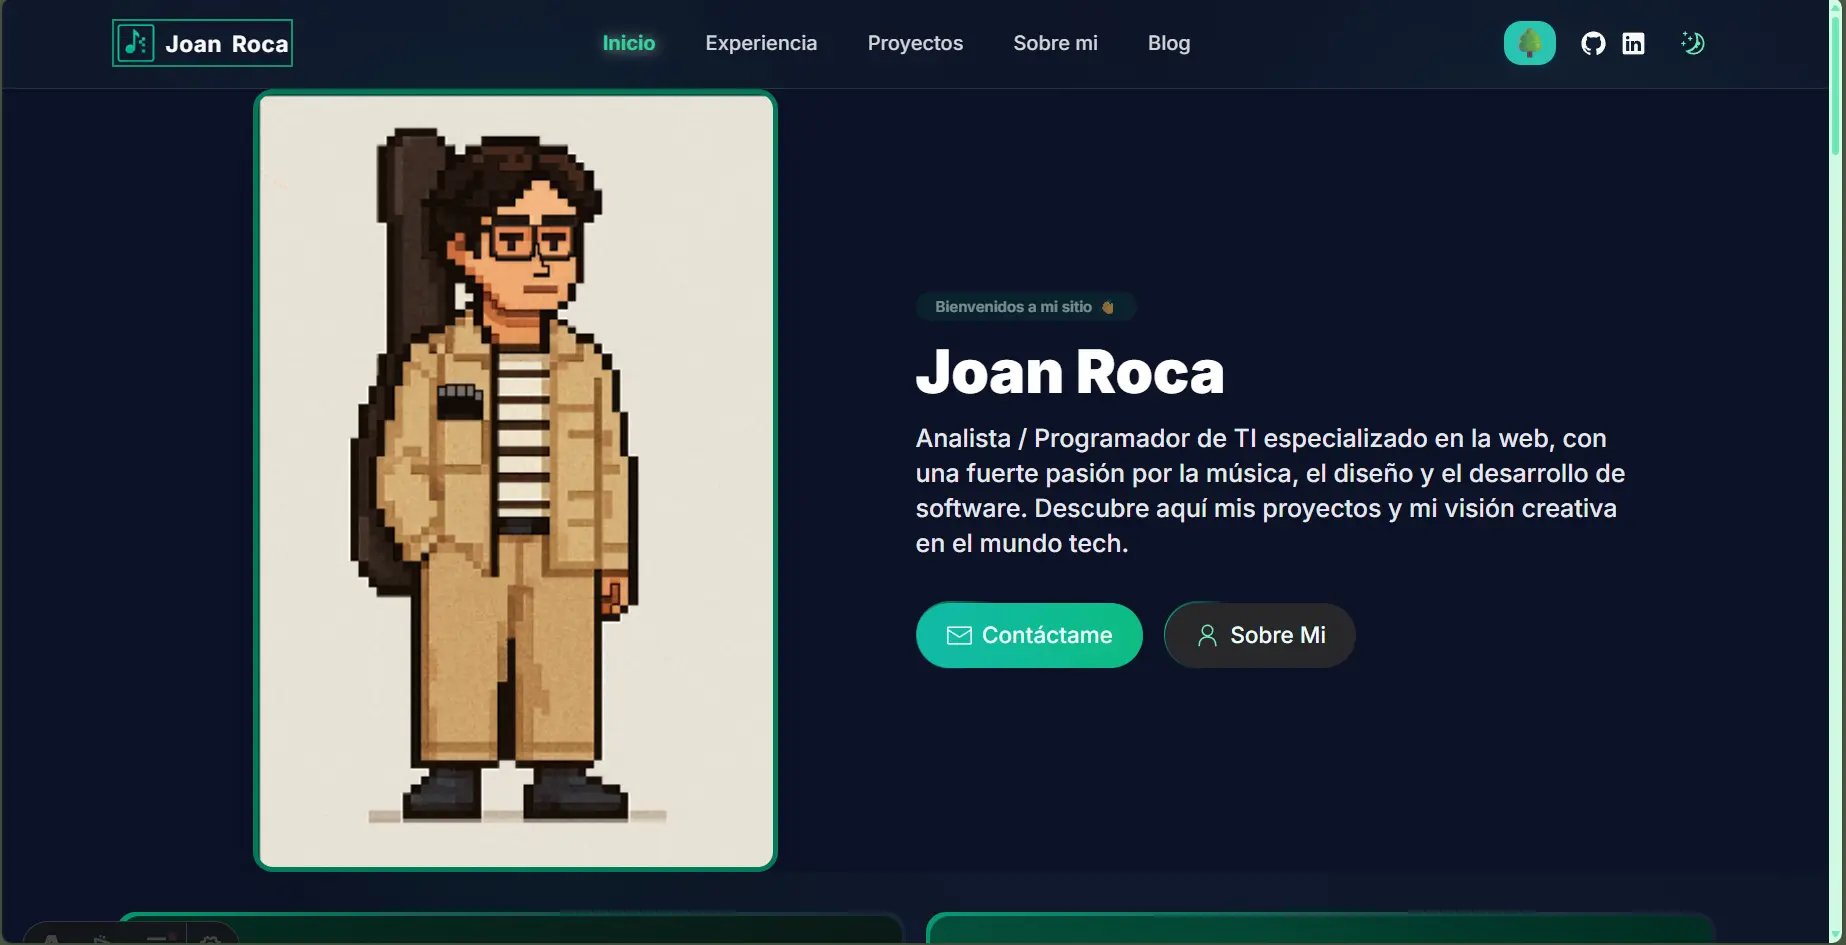Click the envelope icon inside Contáctame
This screenshot has height=945, width=1846.
959,635
